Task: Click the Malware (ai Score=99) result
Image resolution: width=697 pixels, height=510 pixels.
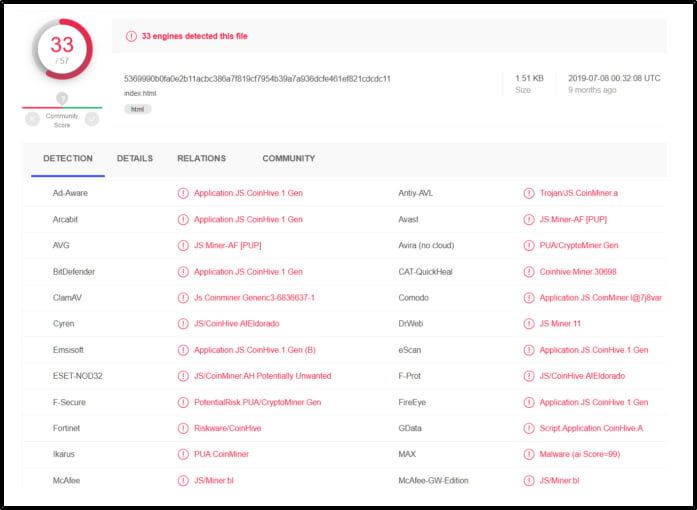Action: tap(580, 454)
